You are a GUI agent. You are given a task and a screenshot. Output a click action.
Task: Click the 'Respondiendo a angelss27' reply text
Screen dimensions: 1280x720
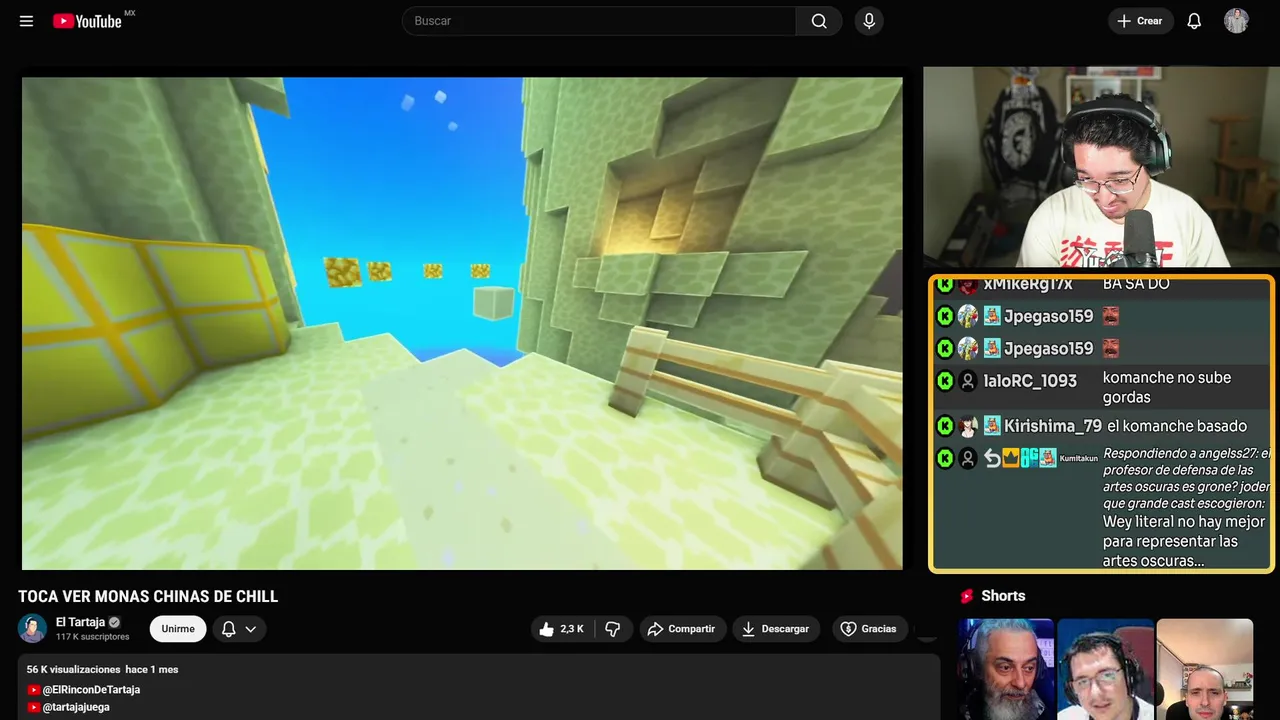tap(1187, 479)
